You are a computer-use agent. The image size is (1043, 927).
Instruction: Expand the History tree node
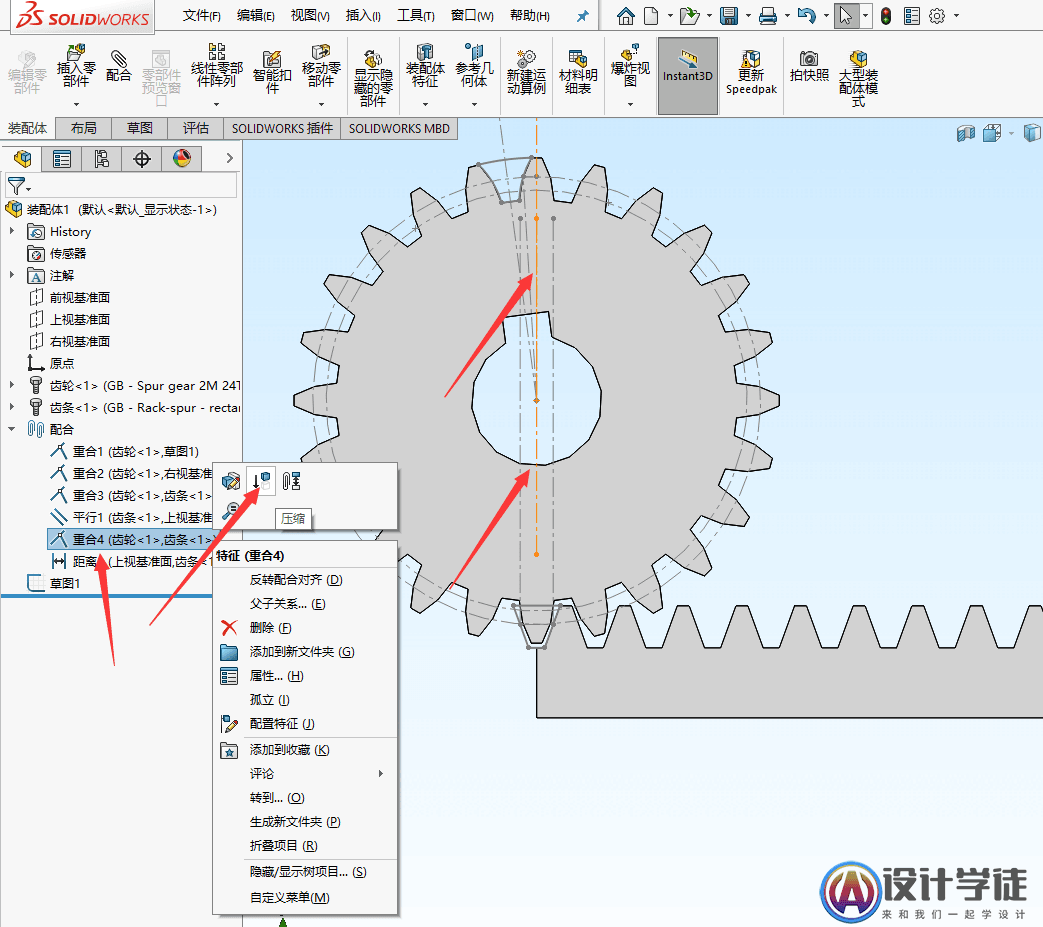pyautogui.click(x=11, y=231)
